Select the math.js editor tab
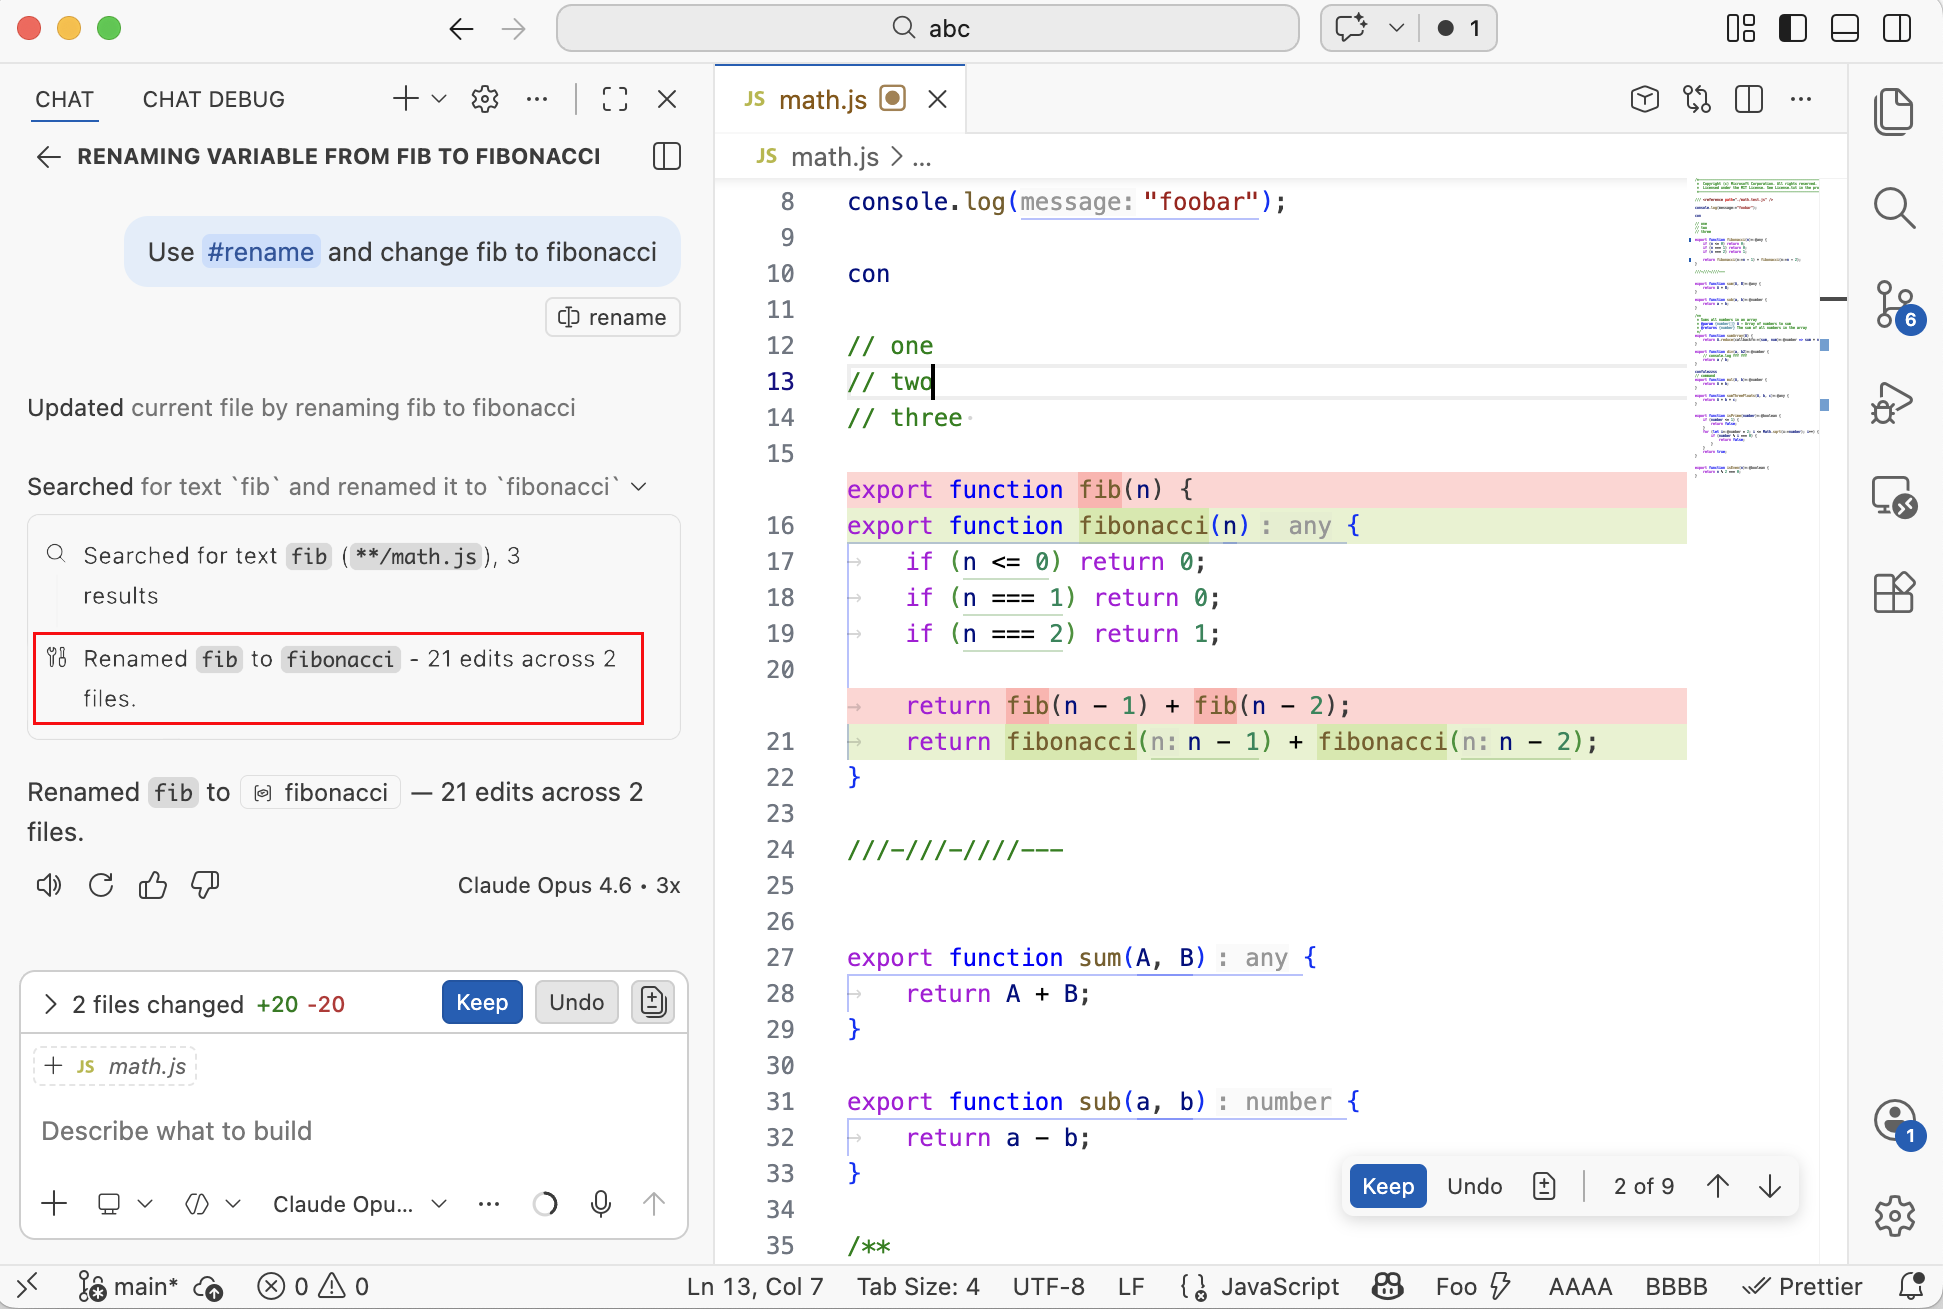1943x1309 pixels. pyautogui.click(x=822, y=99)
